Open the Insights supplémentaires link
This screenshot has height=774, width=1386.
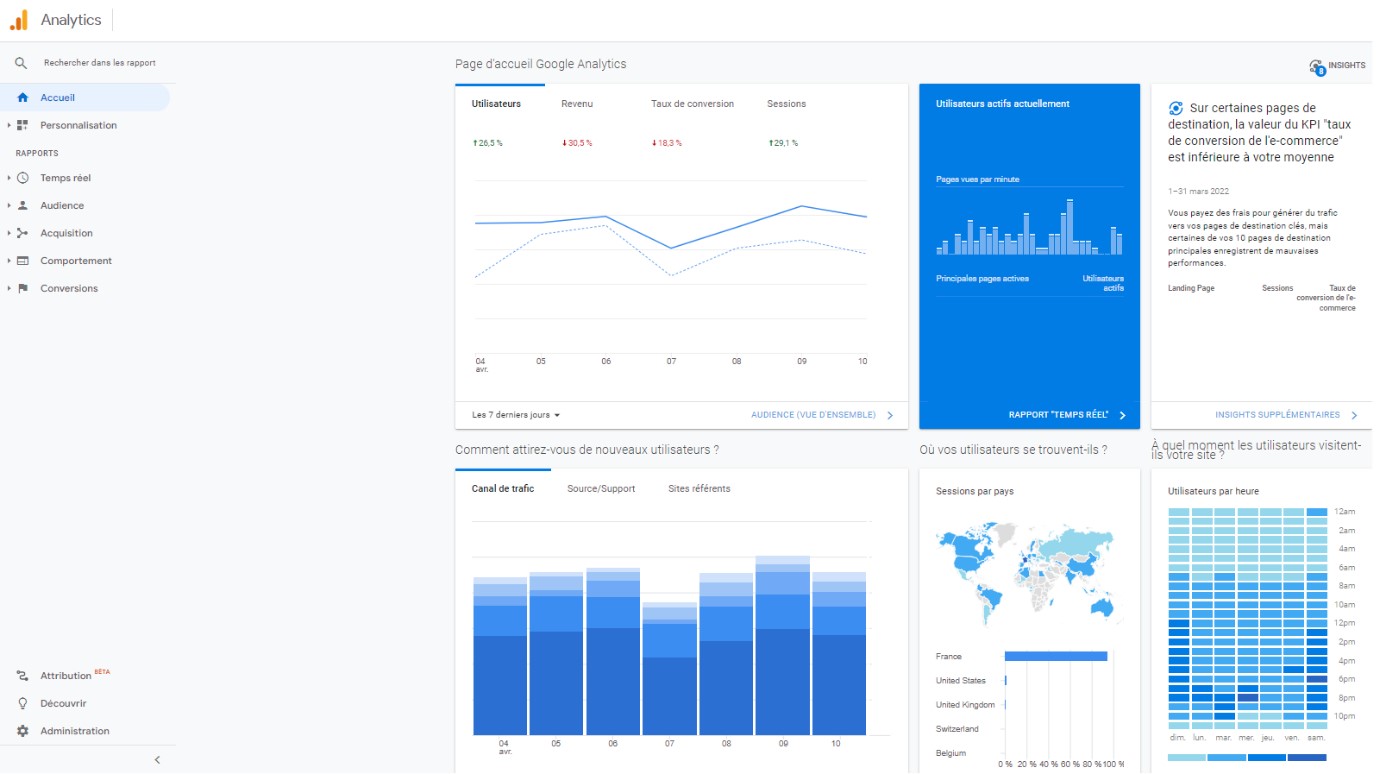pyautogui.click(x=1286, y=415)
